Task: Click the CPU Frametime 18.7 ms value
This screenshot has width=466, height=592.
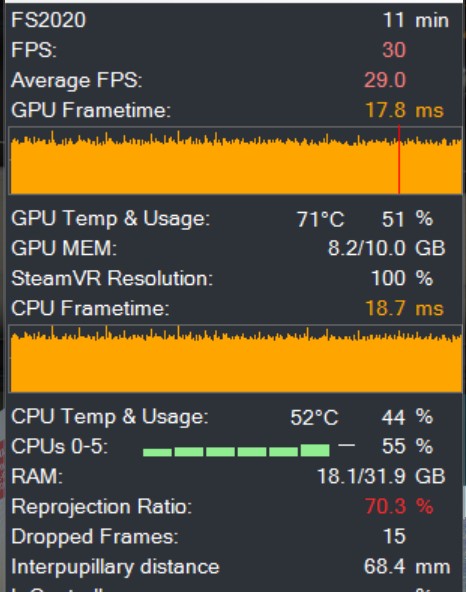Action: (x=404, y=308)
